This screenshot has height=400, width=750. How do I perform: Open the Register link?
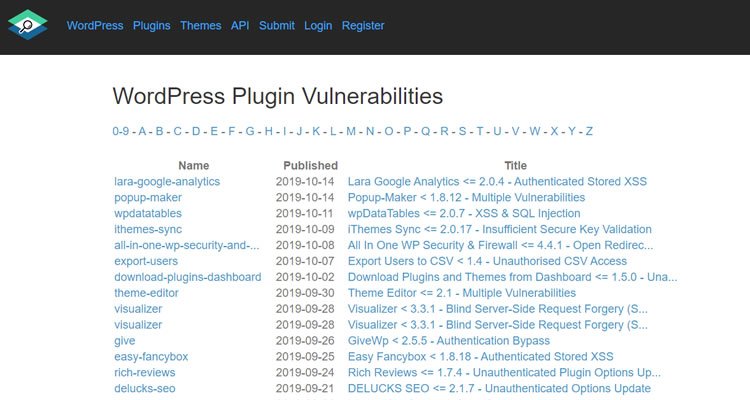click(363, 26)
